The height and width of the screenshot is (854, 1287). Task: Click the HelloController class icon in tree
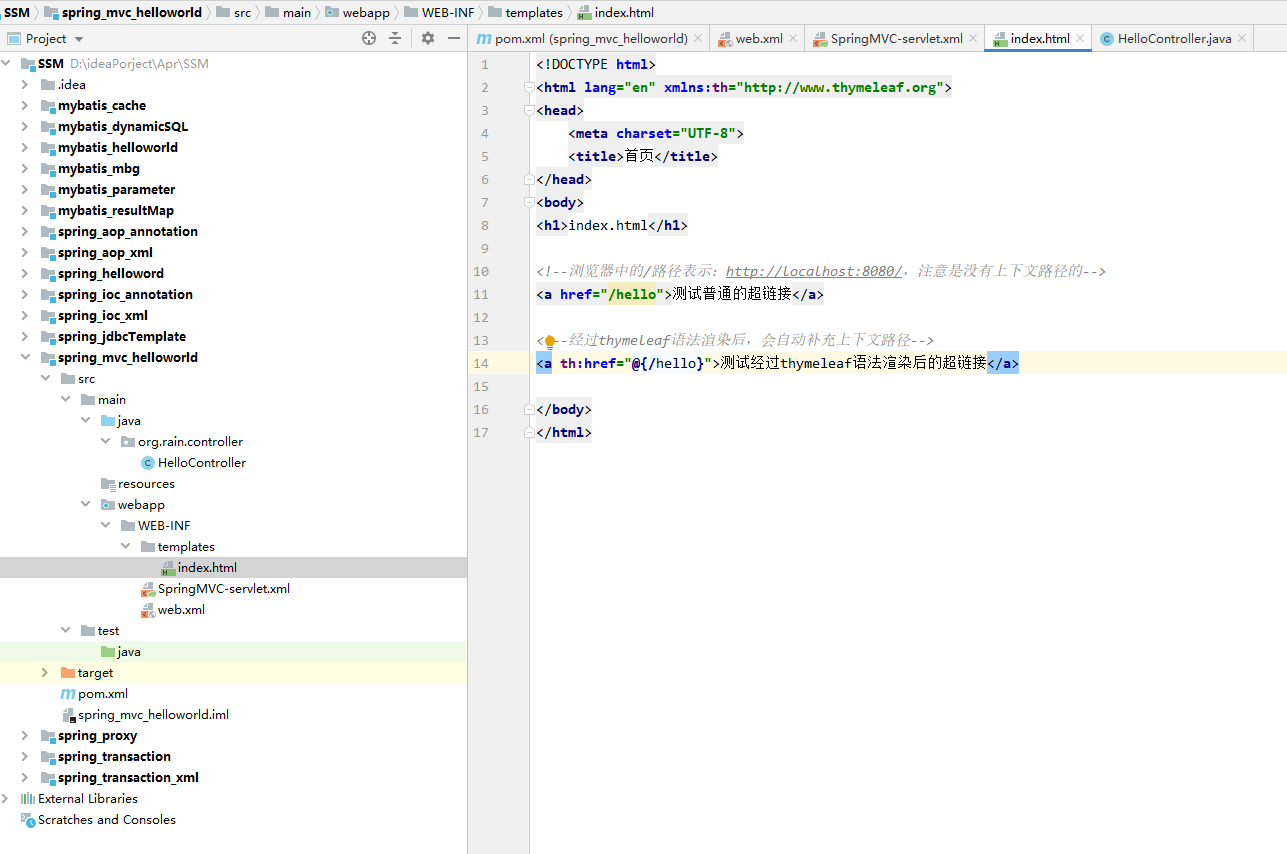[x=148, y=462]
